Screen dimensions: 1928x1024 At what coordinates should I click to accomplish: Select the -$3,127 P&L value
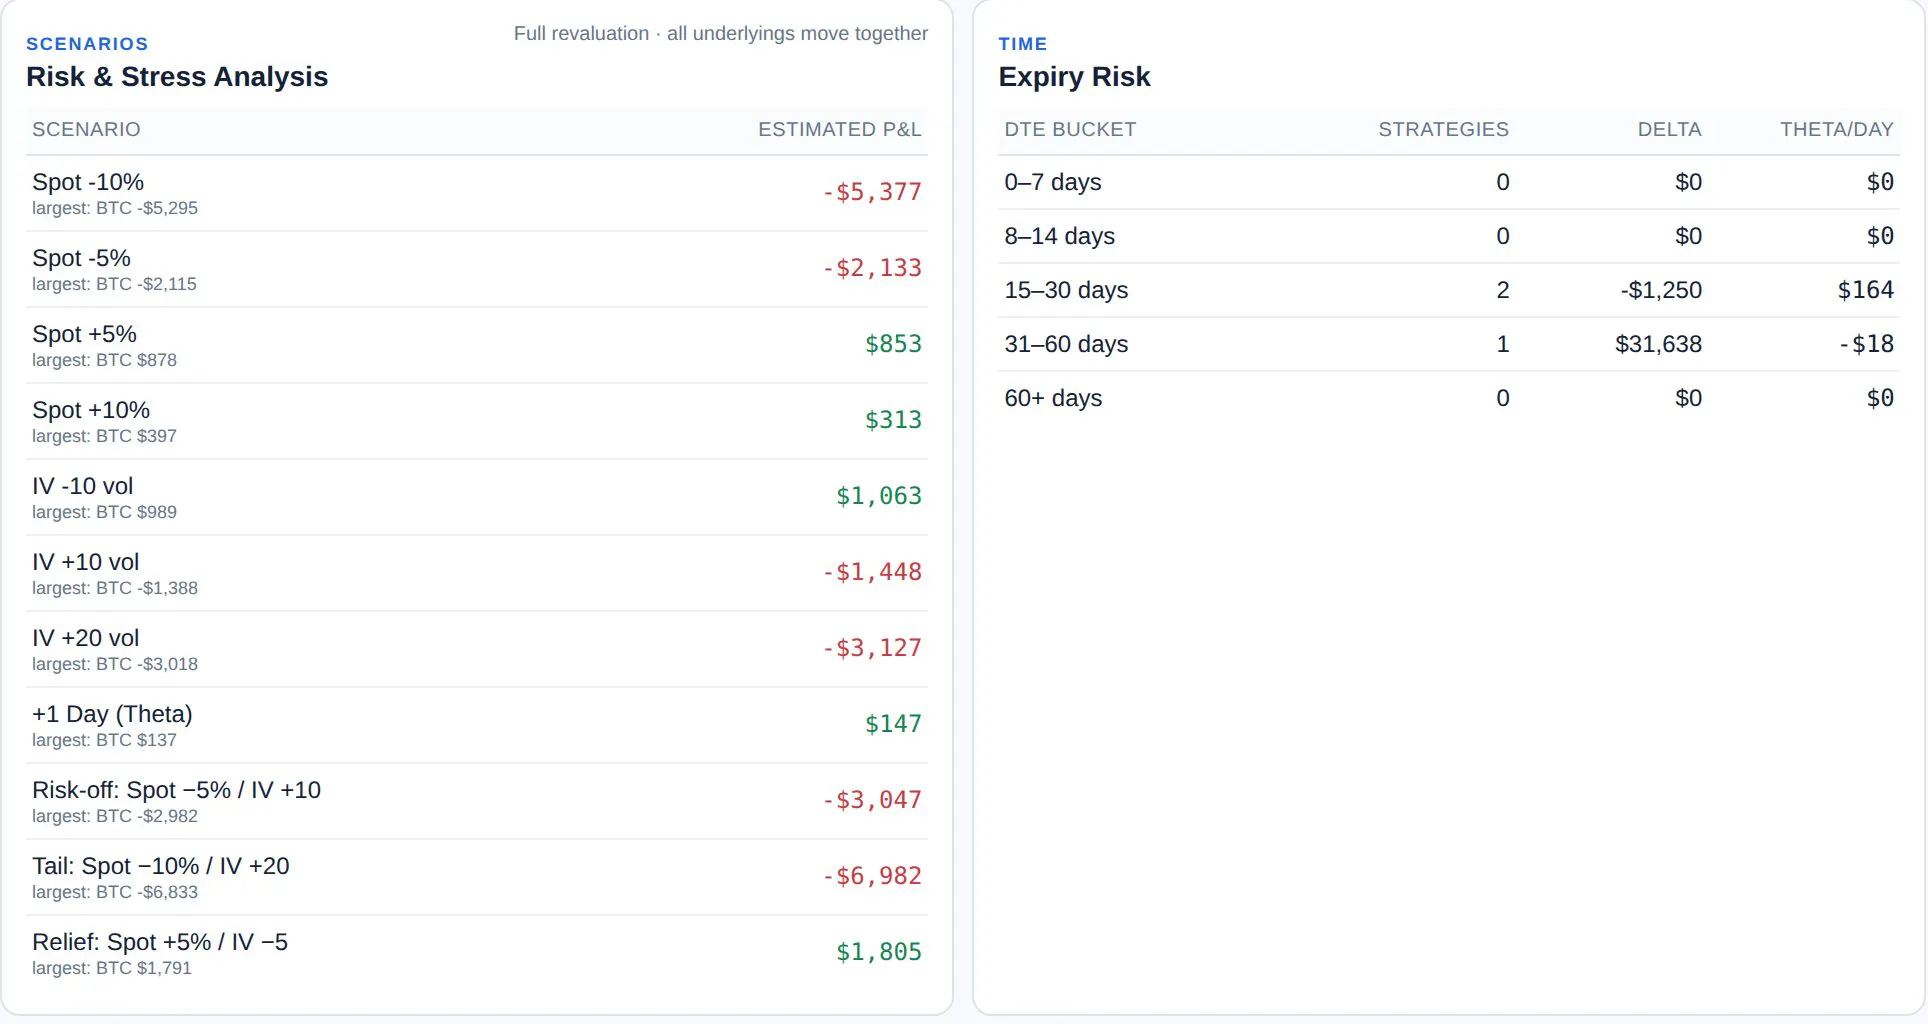tap(871, 648)
